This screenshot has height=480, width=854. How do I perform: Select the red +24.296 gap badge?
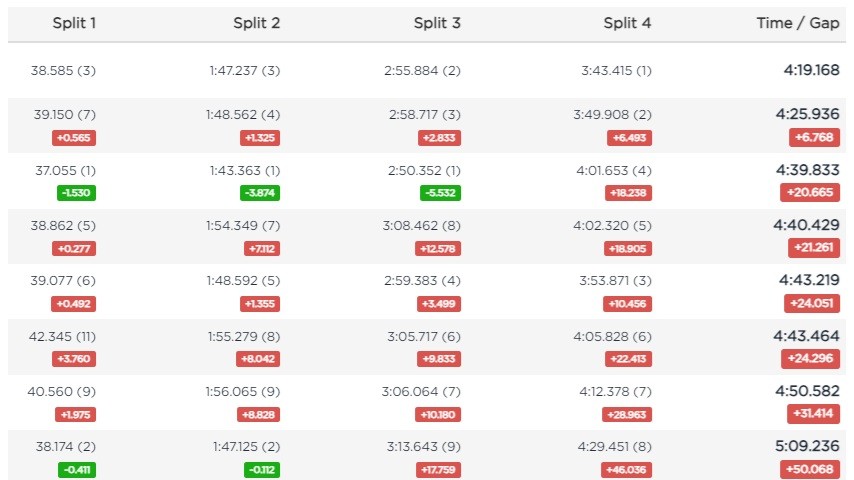click(811, 358)
